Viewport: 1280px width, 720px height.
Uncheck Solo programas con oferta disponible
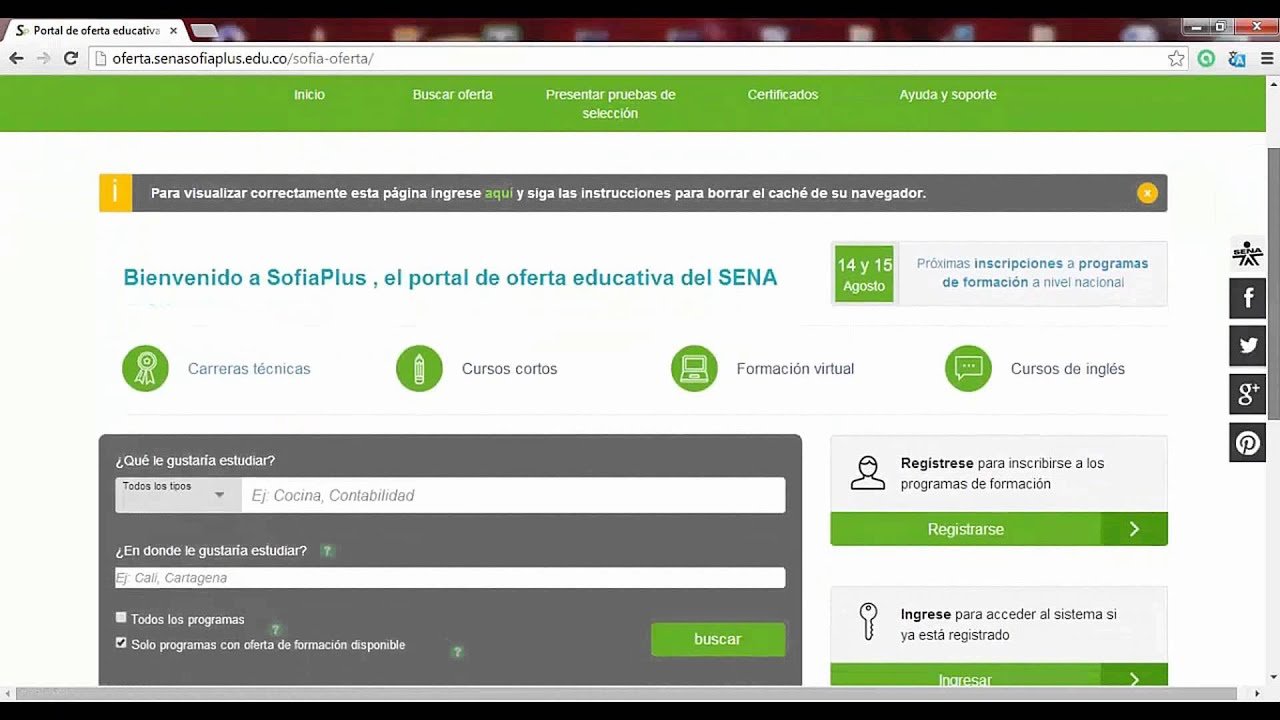[121, 643]
